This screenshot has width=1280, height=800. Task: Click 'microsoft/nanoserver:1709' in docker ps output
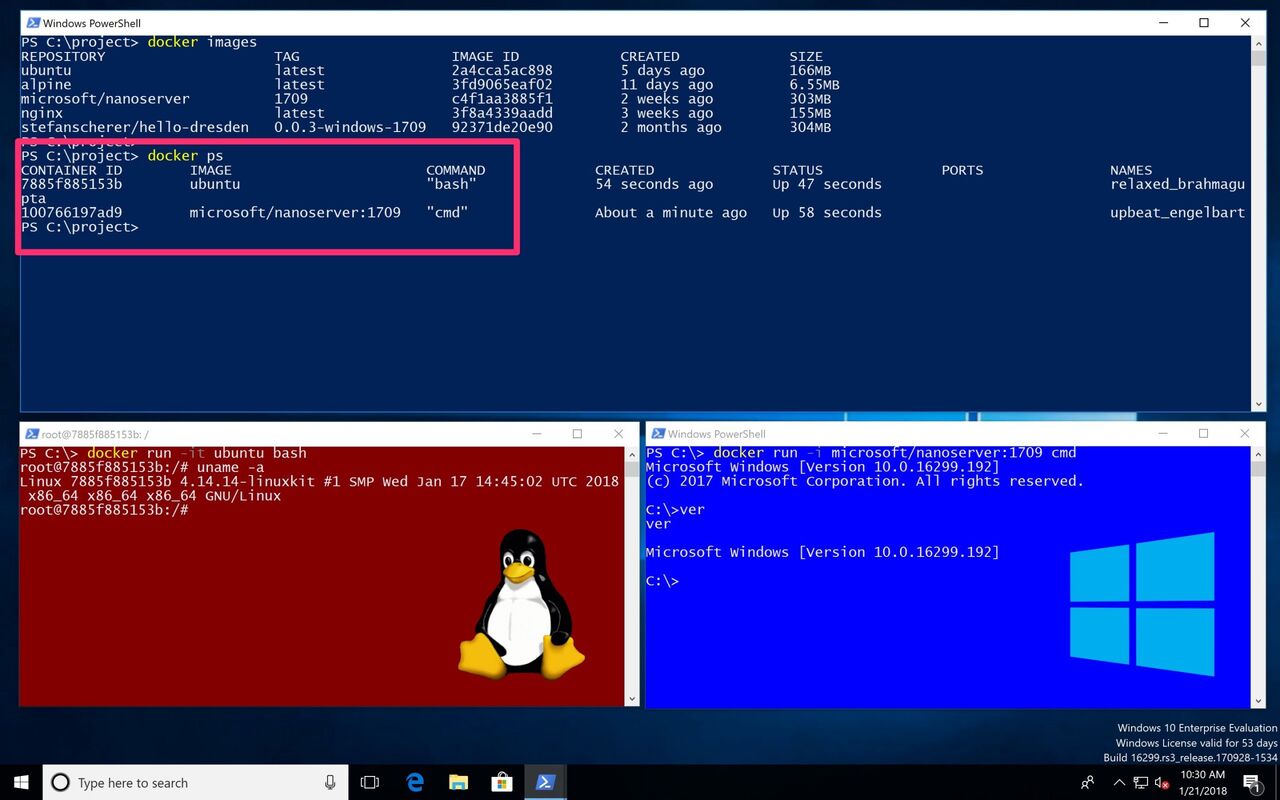click(295, 212)
